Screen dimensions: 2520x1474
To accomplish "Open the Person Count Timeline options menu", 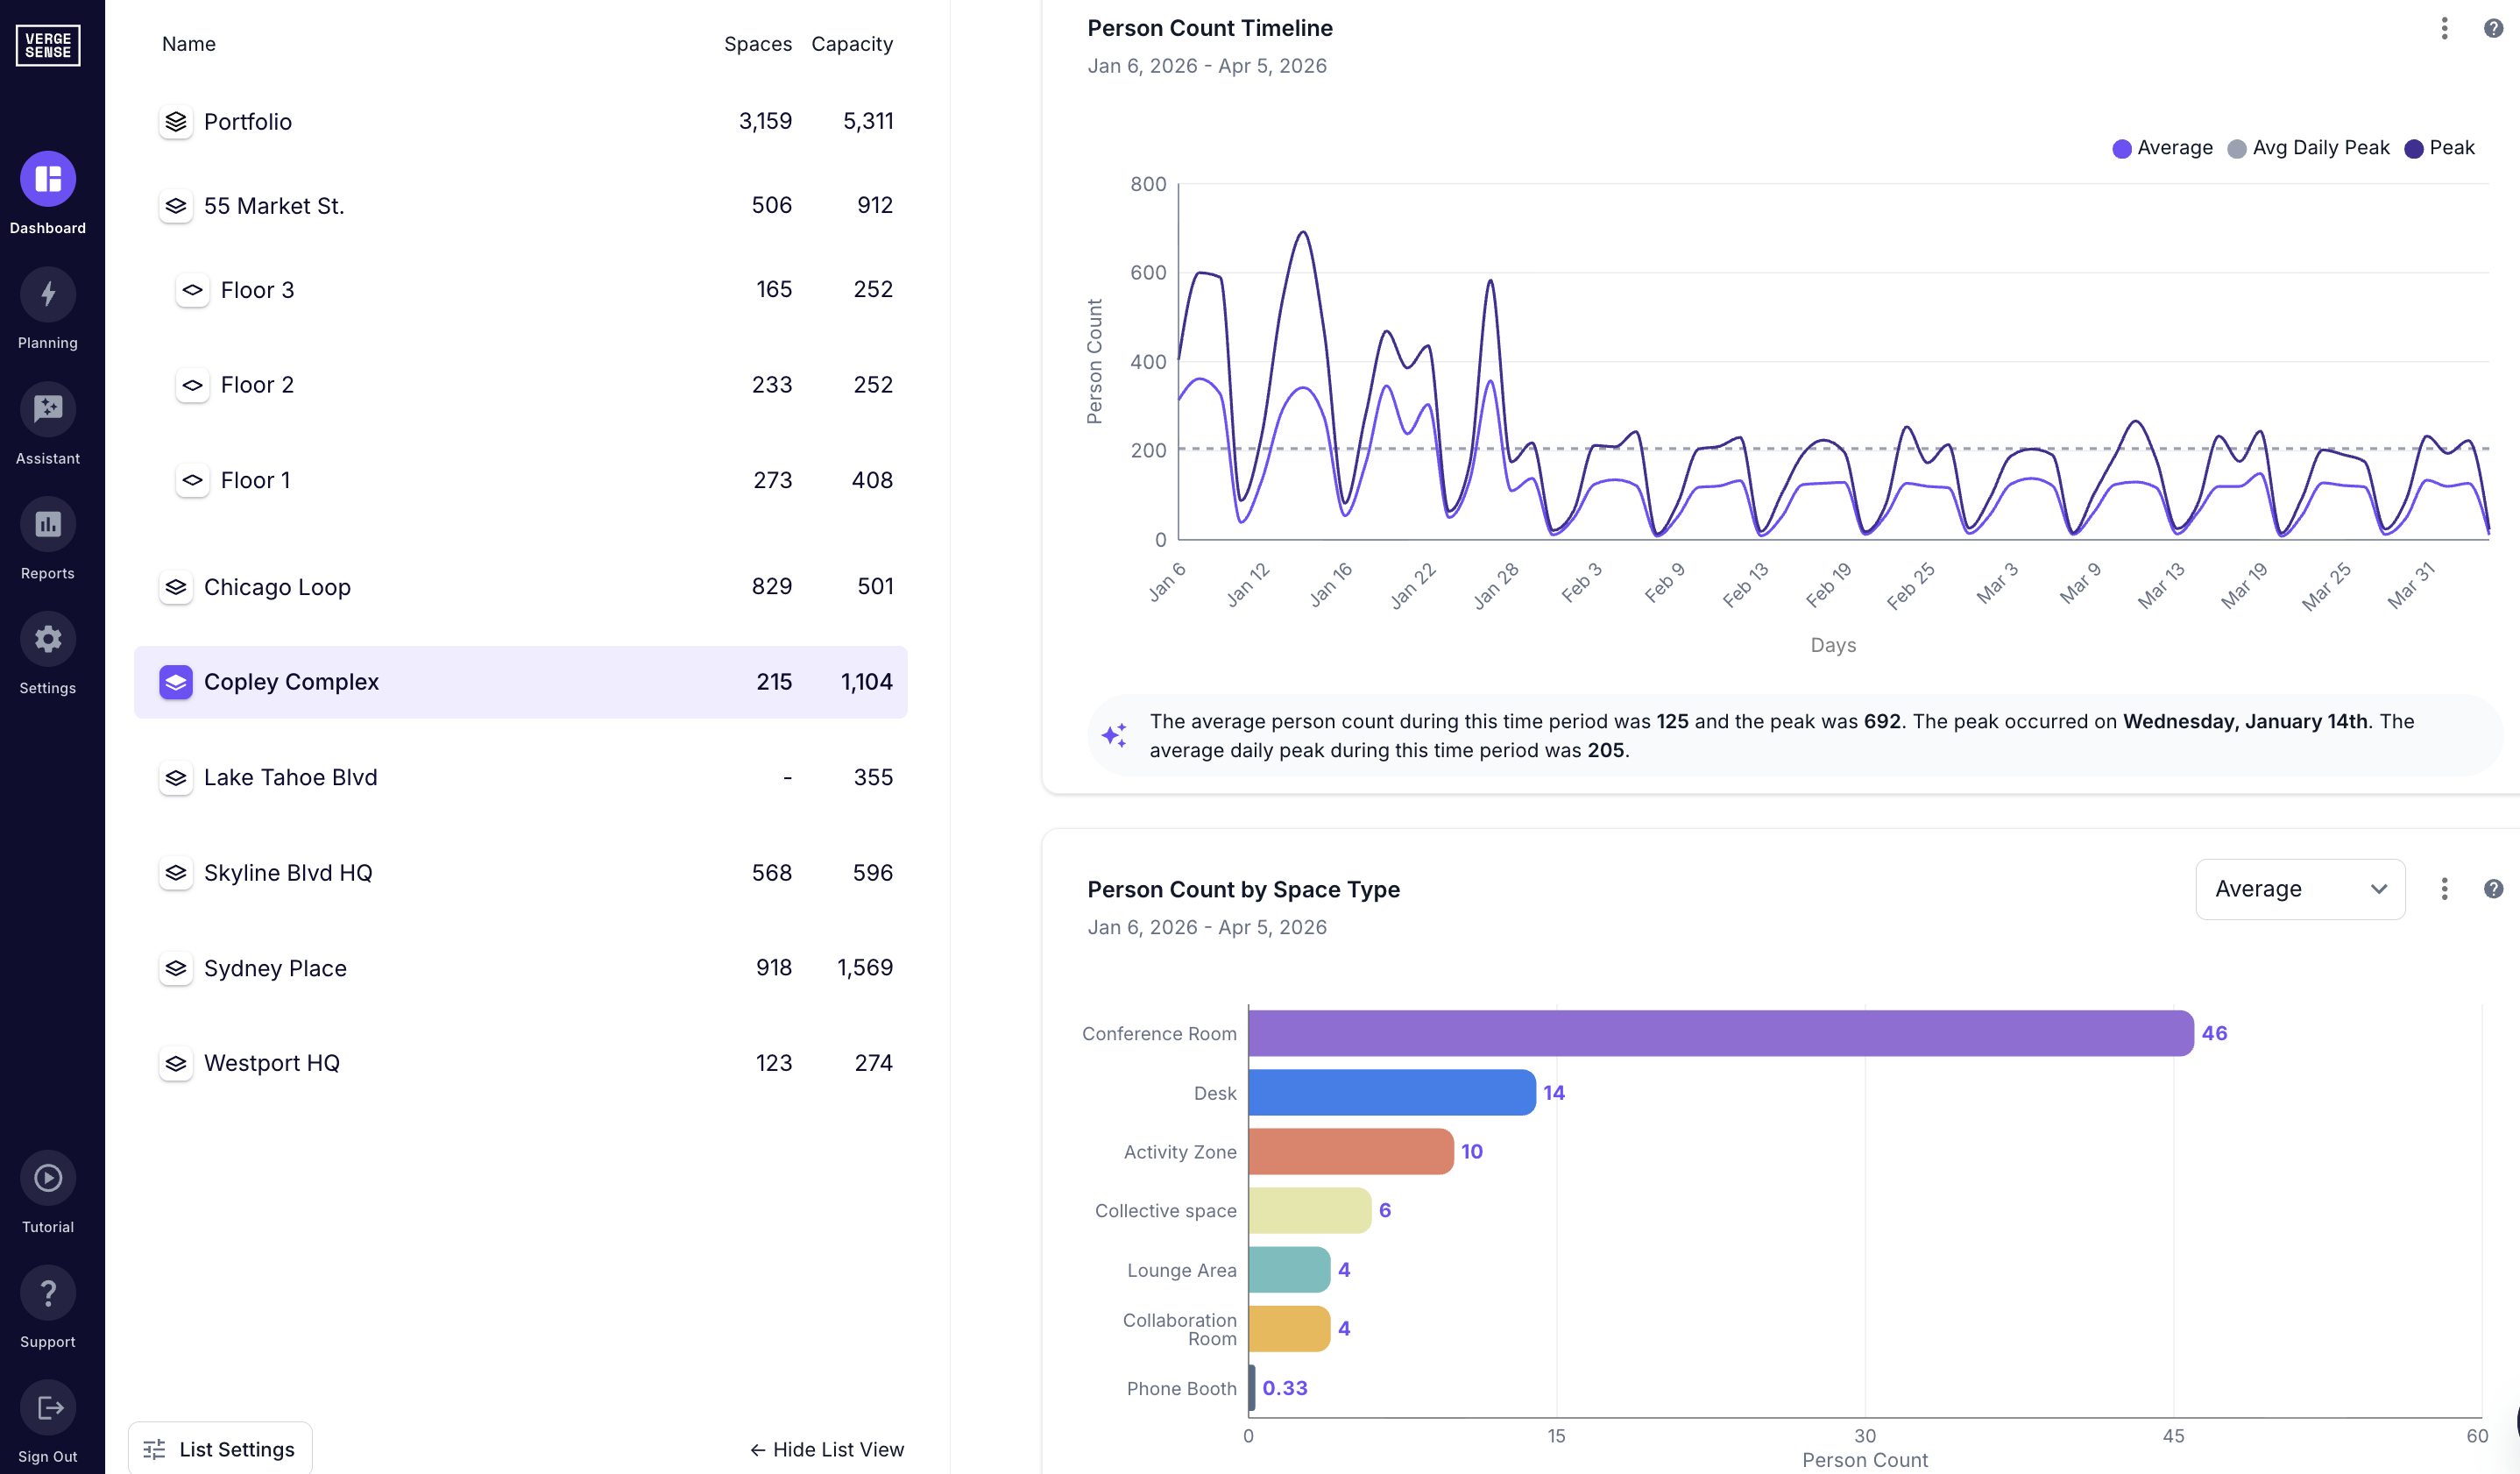I will coord(2444,29).
